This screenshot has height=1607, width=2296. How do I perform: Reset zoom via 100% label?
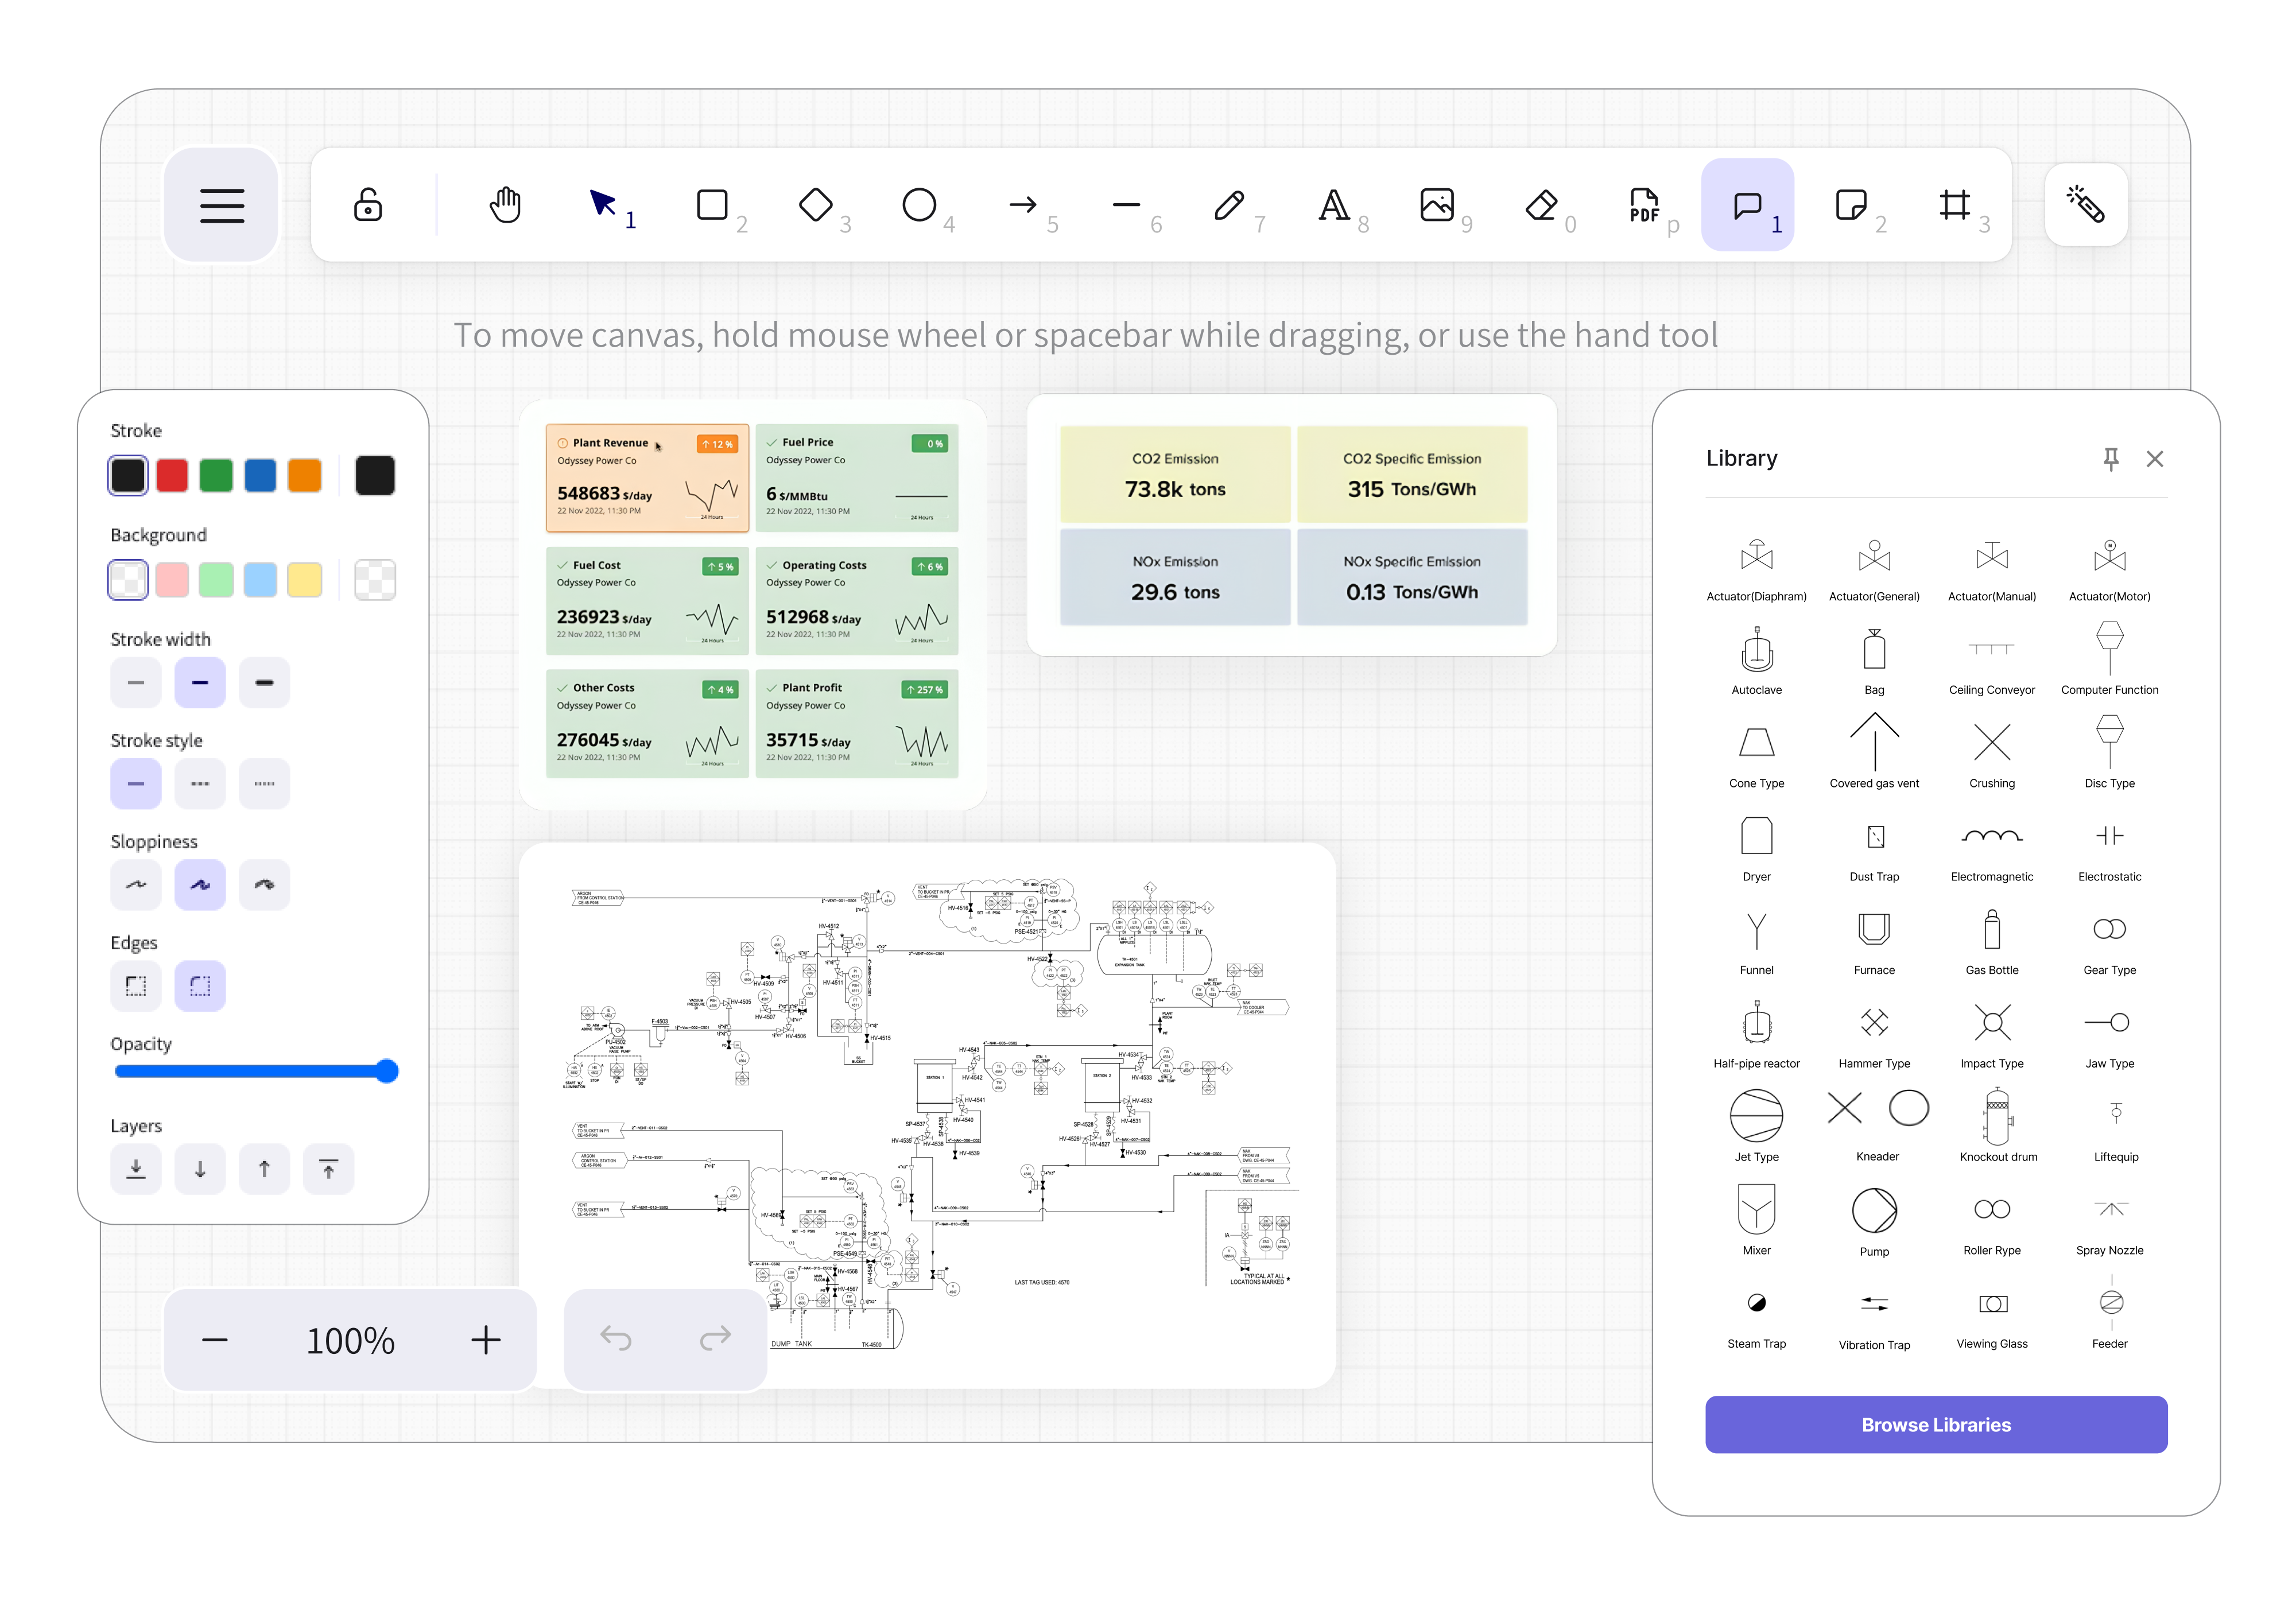pyautogui.click(x=350, y=1340)
